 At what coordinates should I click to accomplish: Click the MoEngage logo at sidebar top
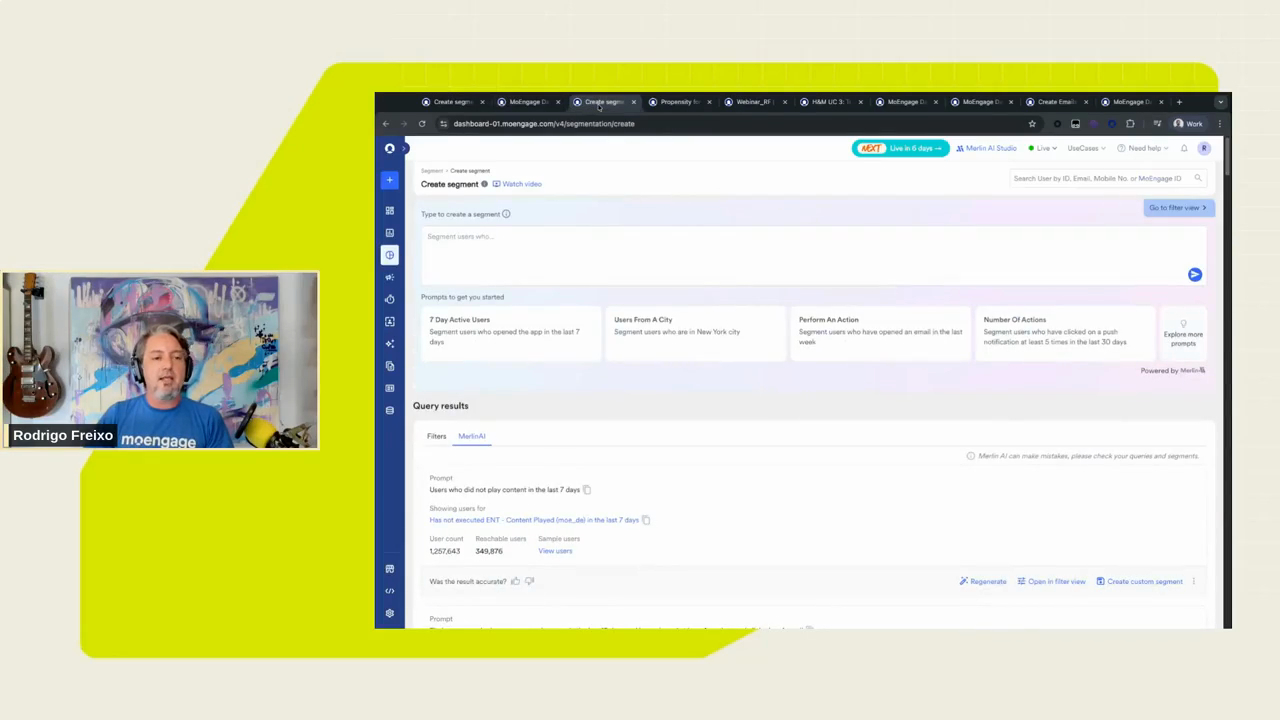coord(390,148)
